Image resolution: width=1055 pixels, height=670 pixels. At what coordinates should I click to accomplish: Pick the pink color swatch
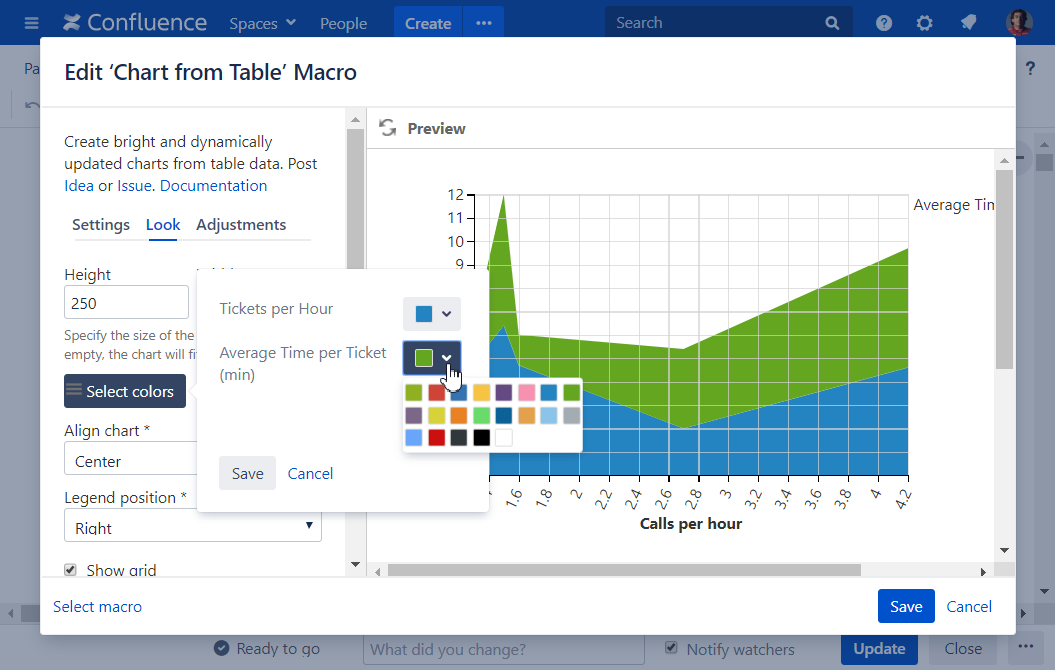(x=527, y=393)
